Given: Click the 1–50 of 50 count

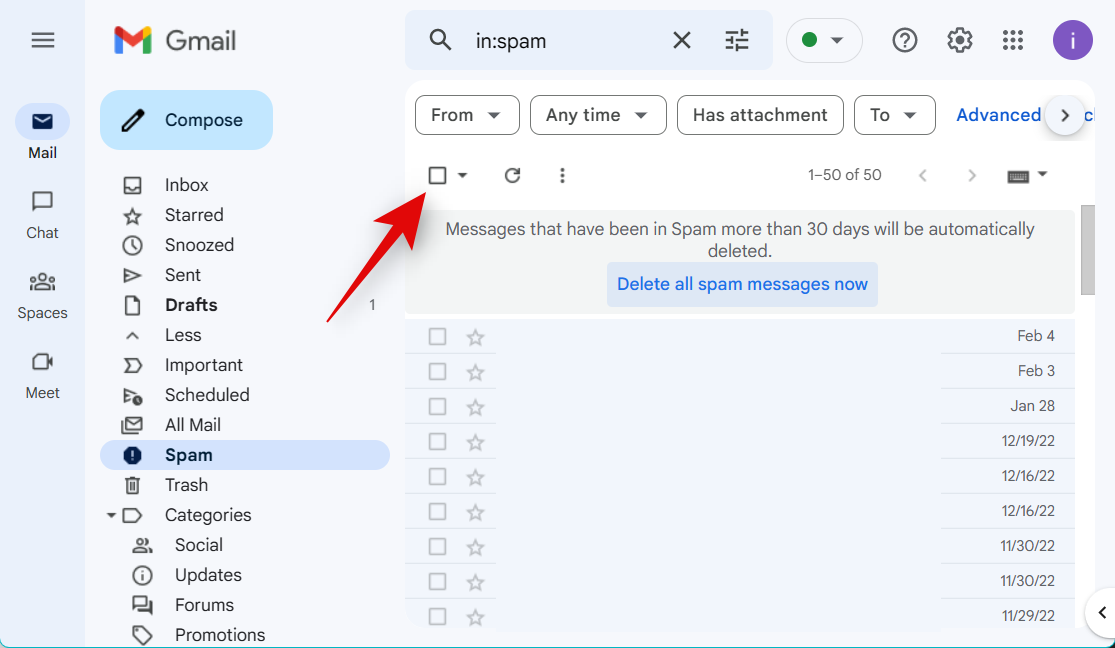Looking at the screenshot, I should coord(844,175).
